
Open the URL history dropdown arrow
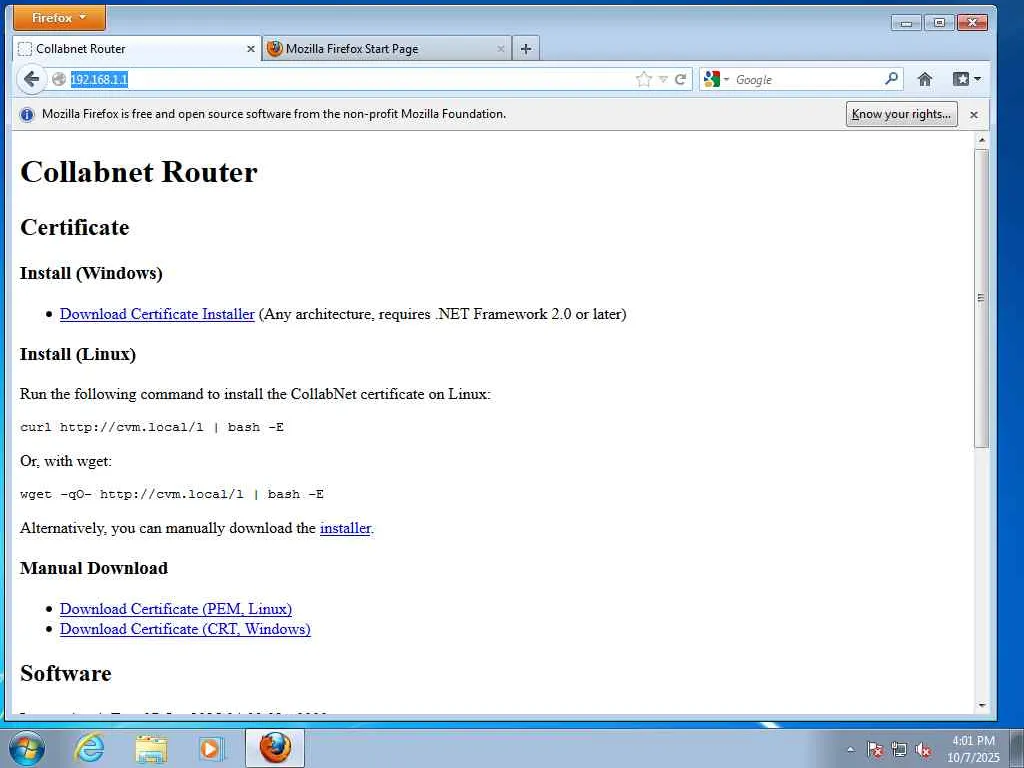click(x=663, y=79)
